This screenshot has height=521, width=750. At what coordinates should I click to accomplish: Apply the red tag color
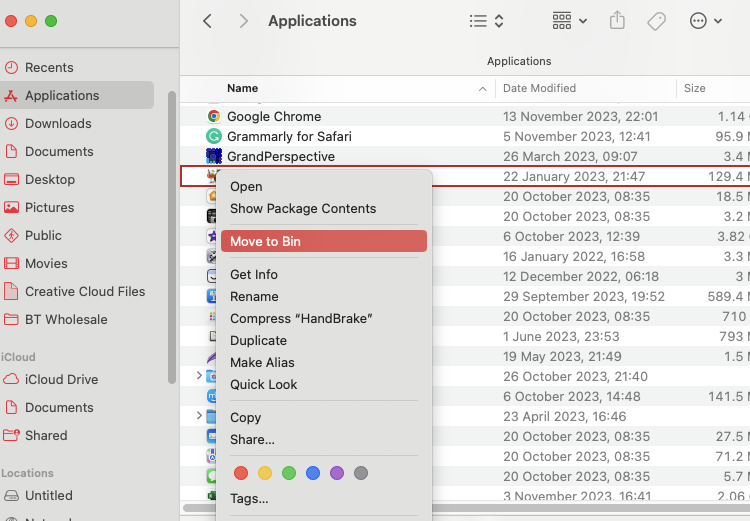click(x=241, y=473)
